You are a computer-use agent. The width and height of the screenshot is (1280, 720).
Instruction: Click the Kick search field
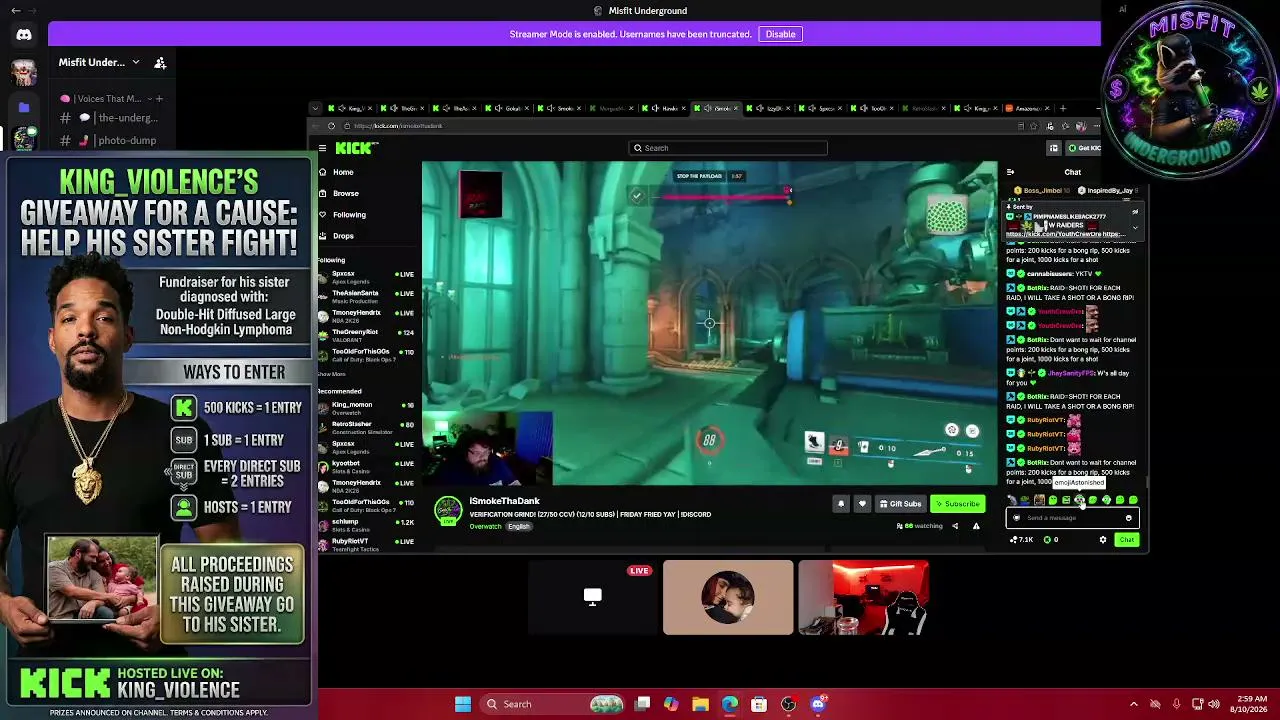pyautogui.click(x=728, y=148)
